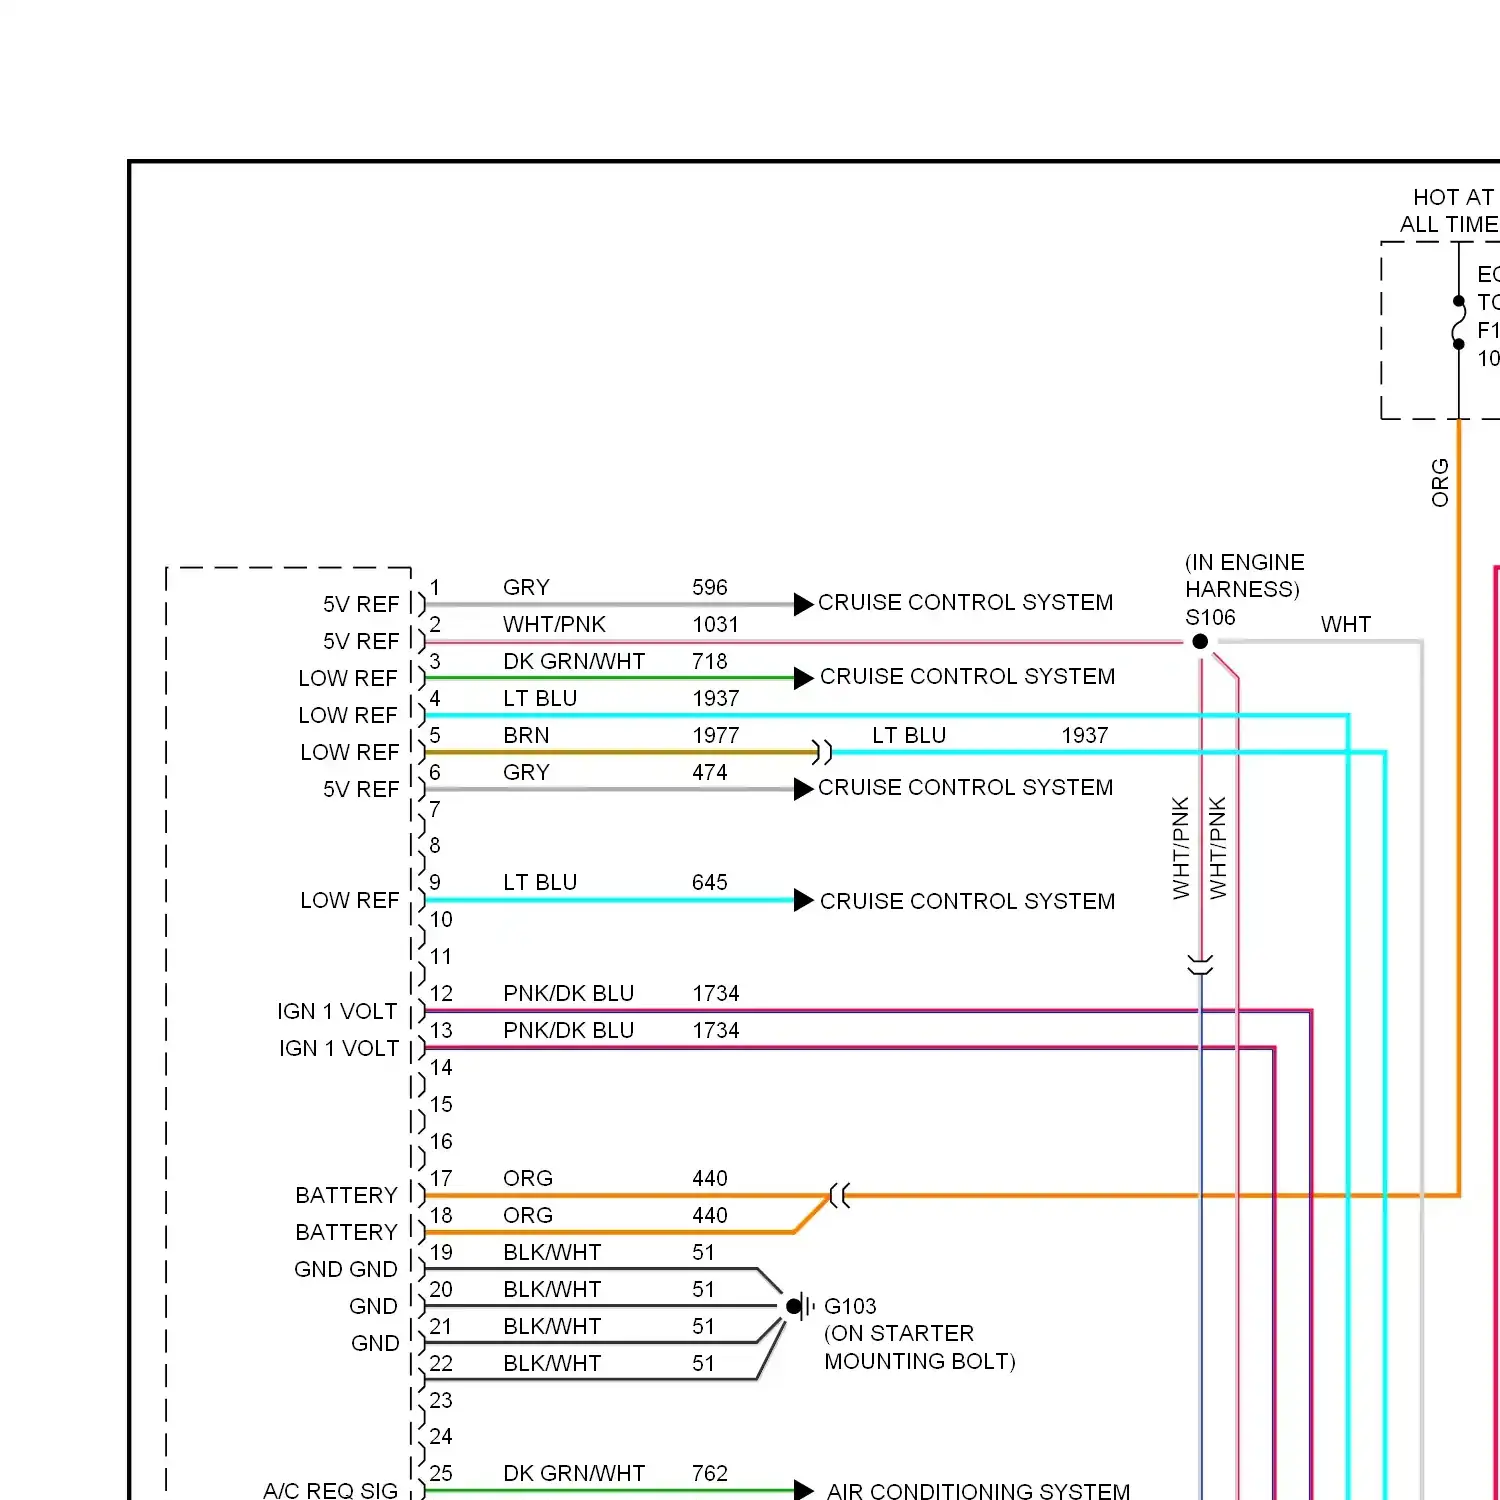Select CRUISE CONTROL SYSTEM on the 718 circuit

click(967, 676)
